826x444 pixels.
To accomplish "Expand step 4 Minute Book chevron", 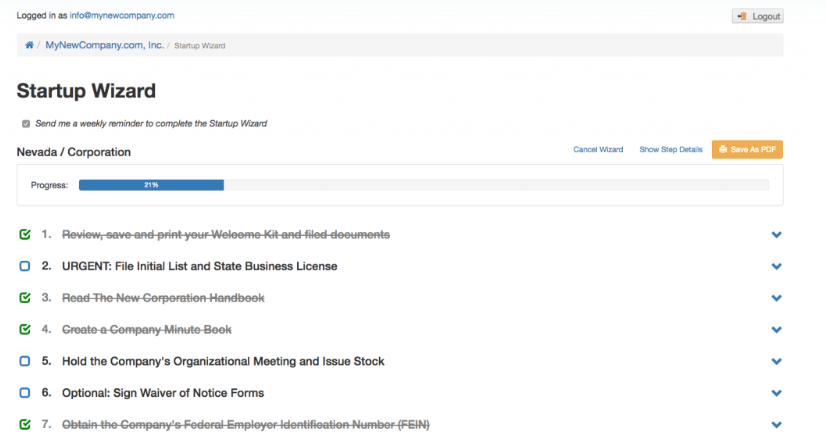I will pos(776,330).
